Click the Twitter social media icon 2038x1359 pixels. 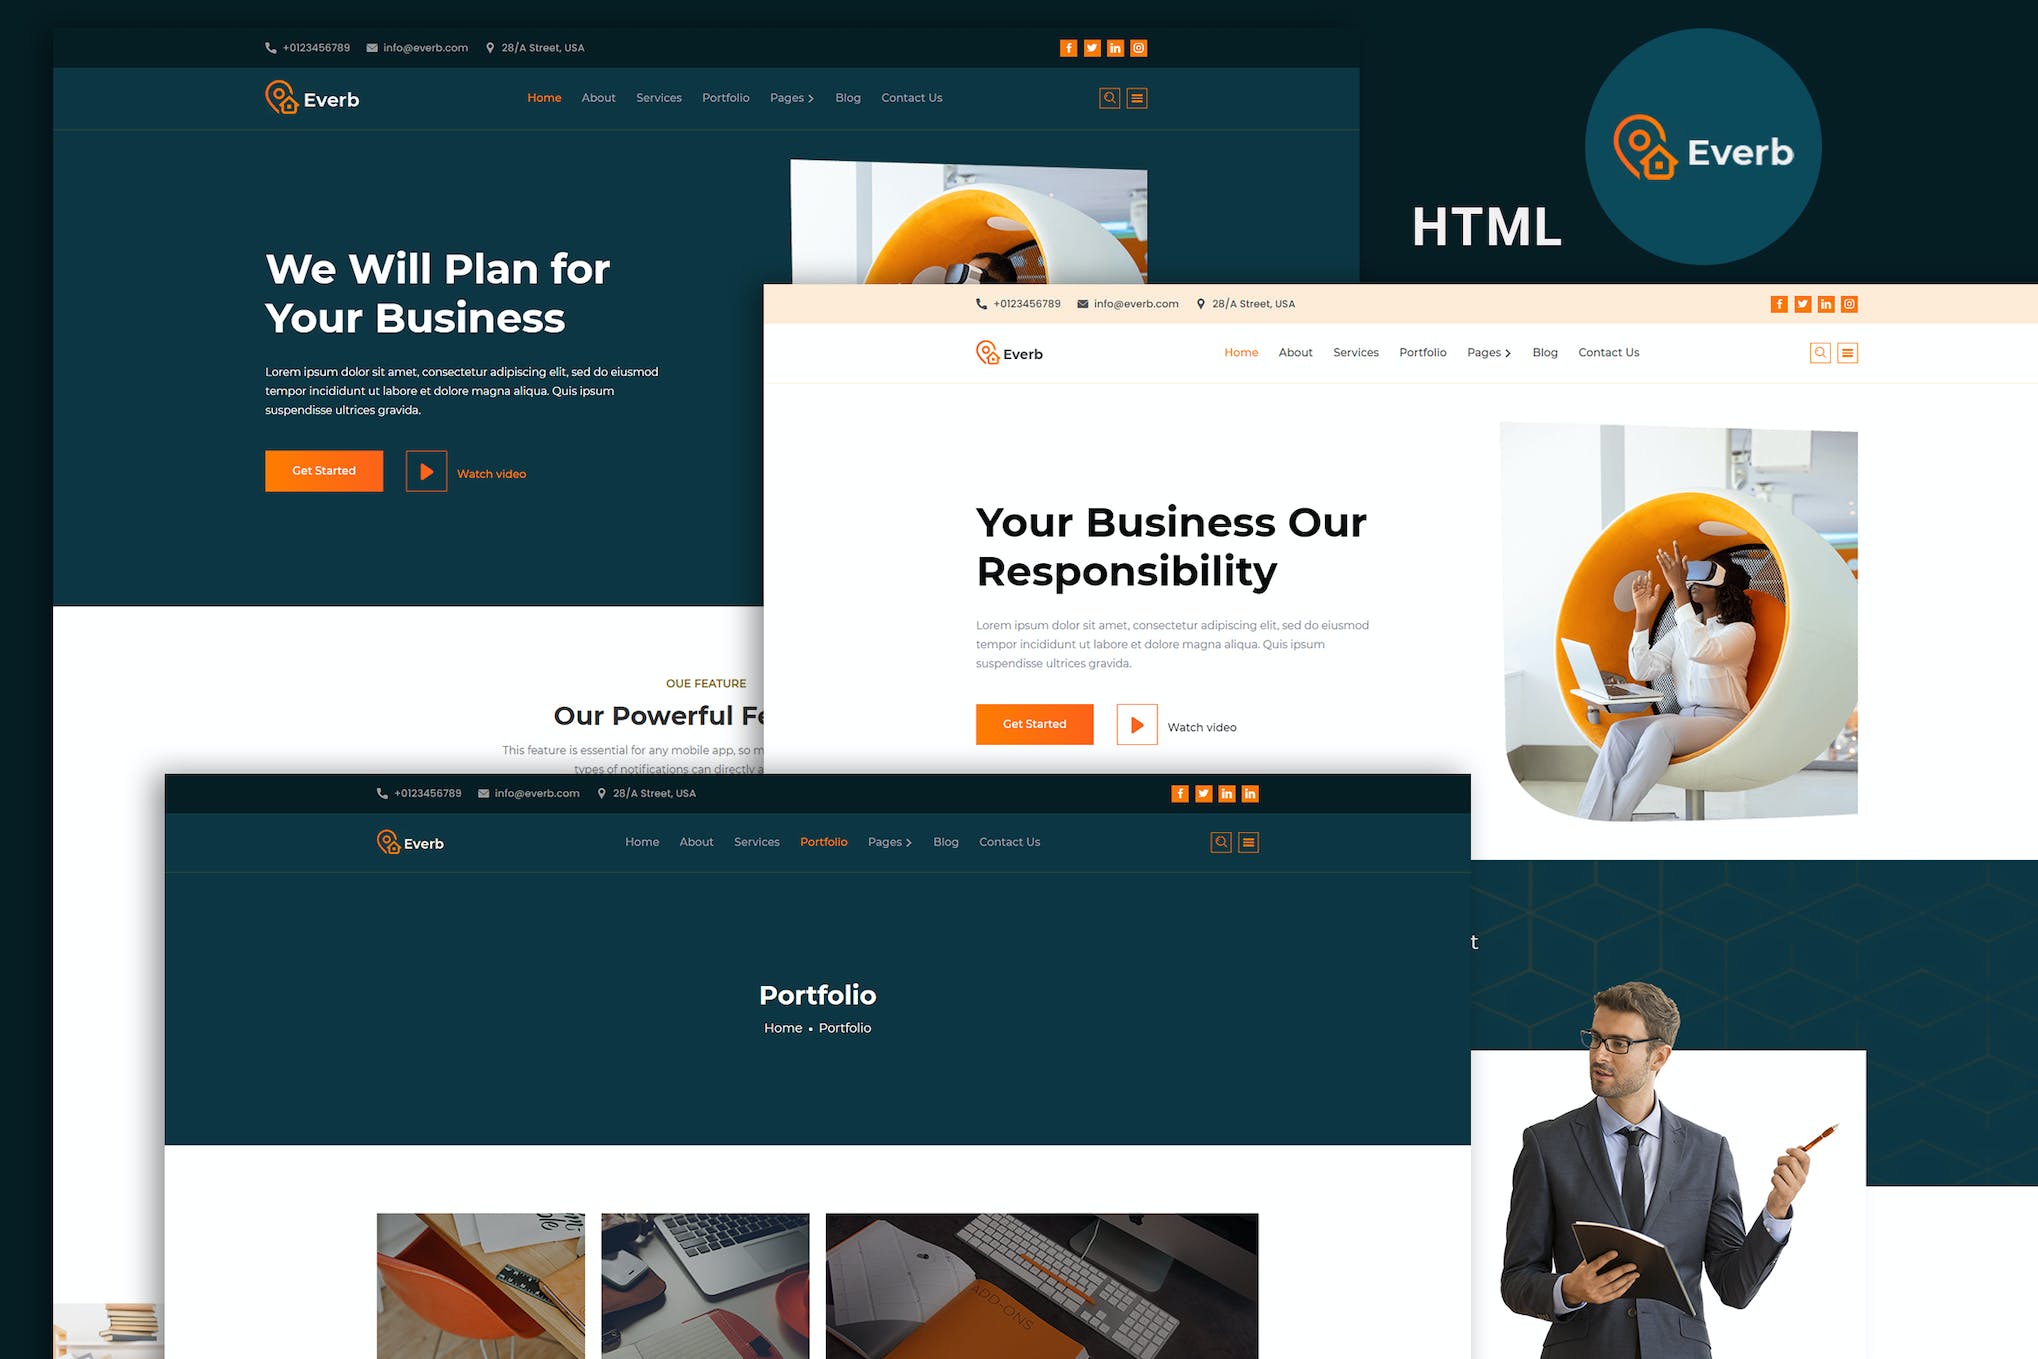1092,49
